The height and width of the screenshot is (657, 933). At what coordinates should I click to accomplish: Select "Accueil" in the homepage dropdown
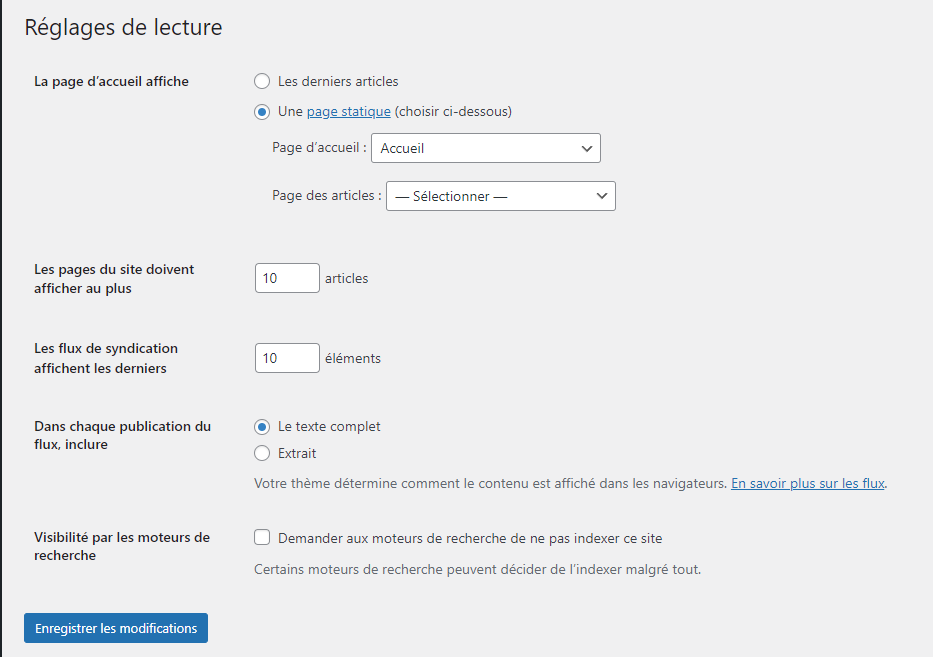point(485,147)
